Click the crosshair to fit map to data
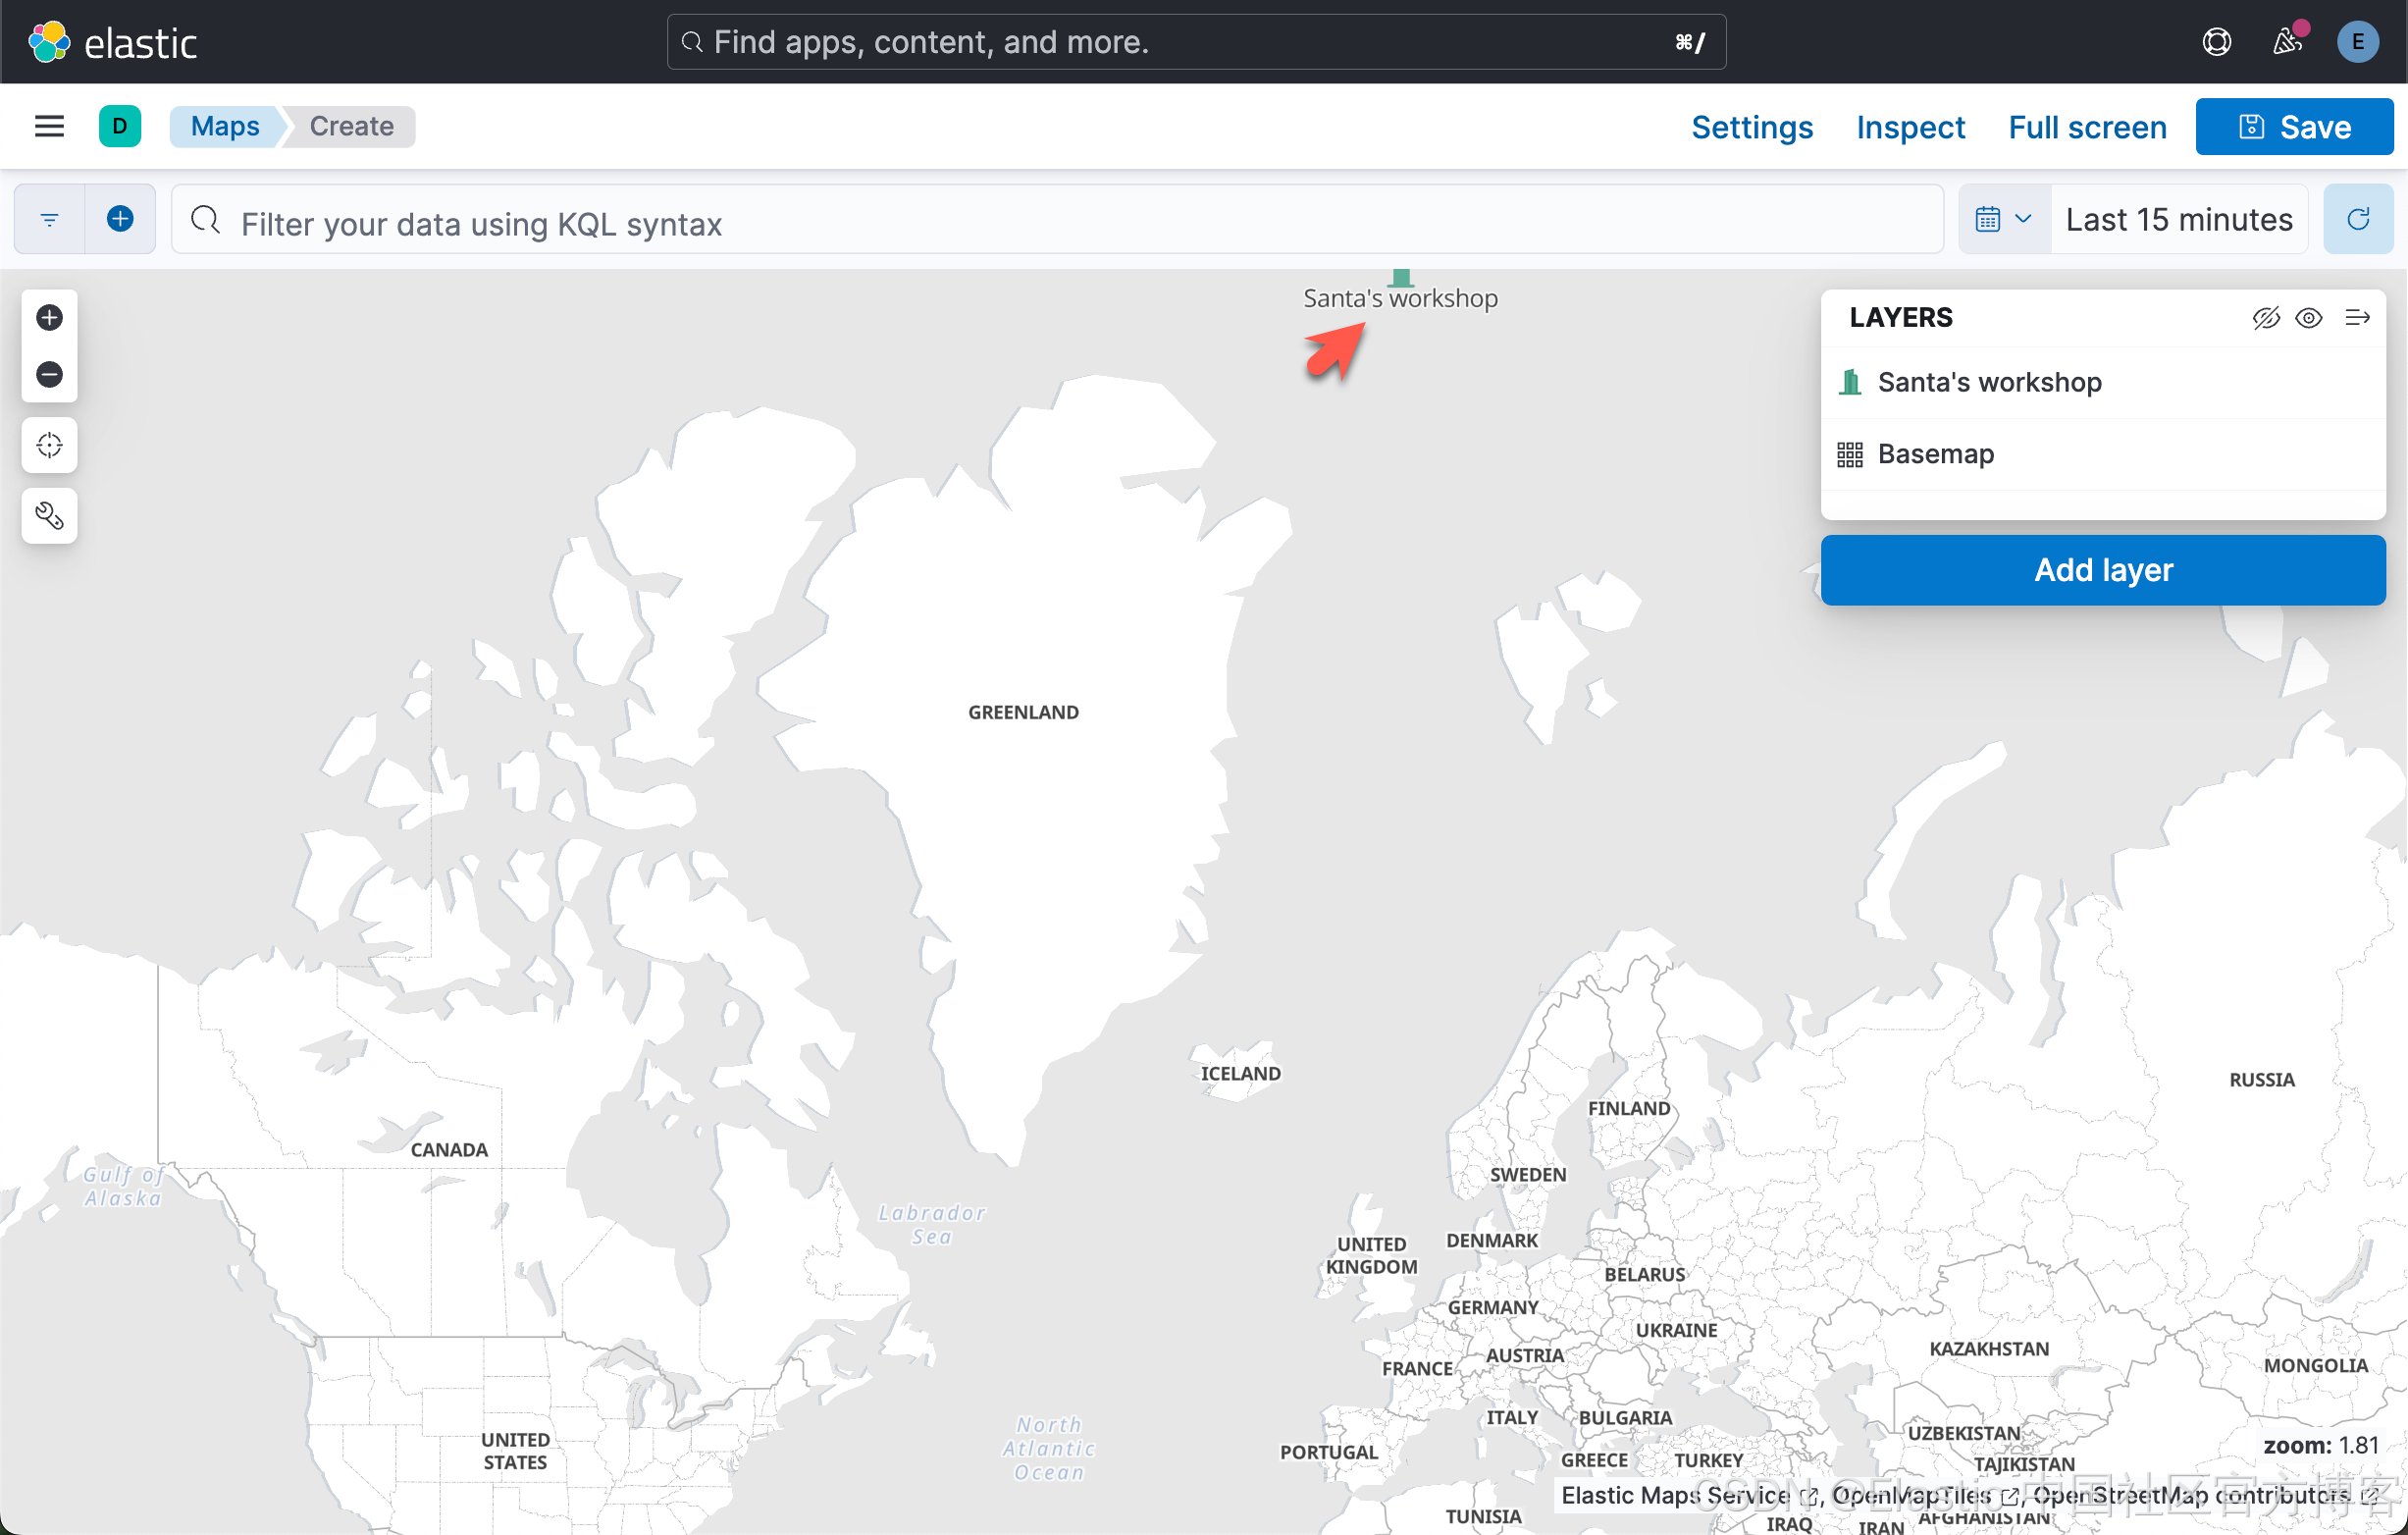Screen dimensions: 2408x1535 click(48, 445)
